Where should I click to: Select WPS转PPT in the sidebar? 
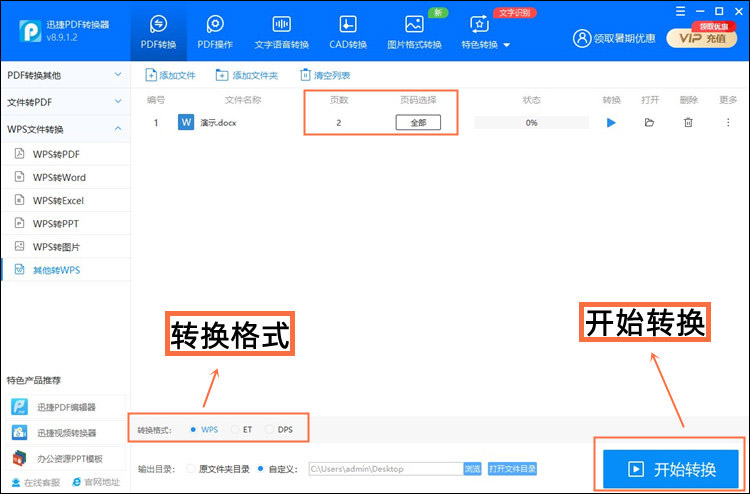65,223
